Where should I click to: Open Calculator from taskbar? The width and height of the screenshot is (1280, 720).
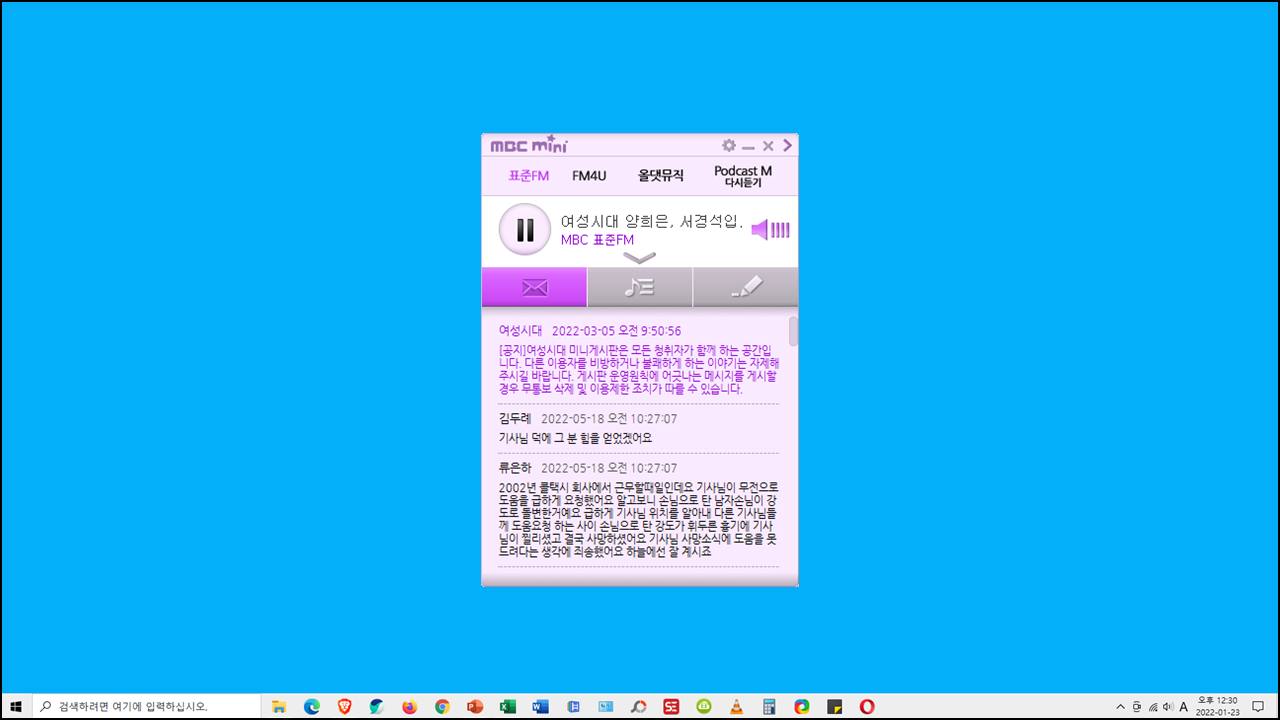click(x=769, y=706)
